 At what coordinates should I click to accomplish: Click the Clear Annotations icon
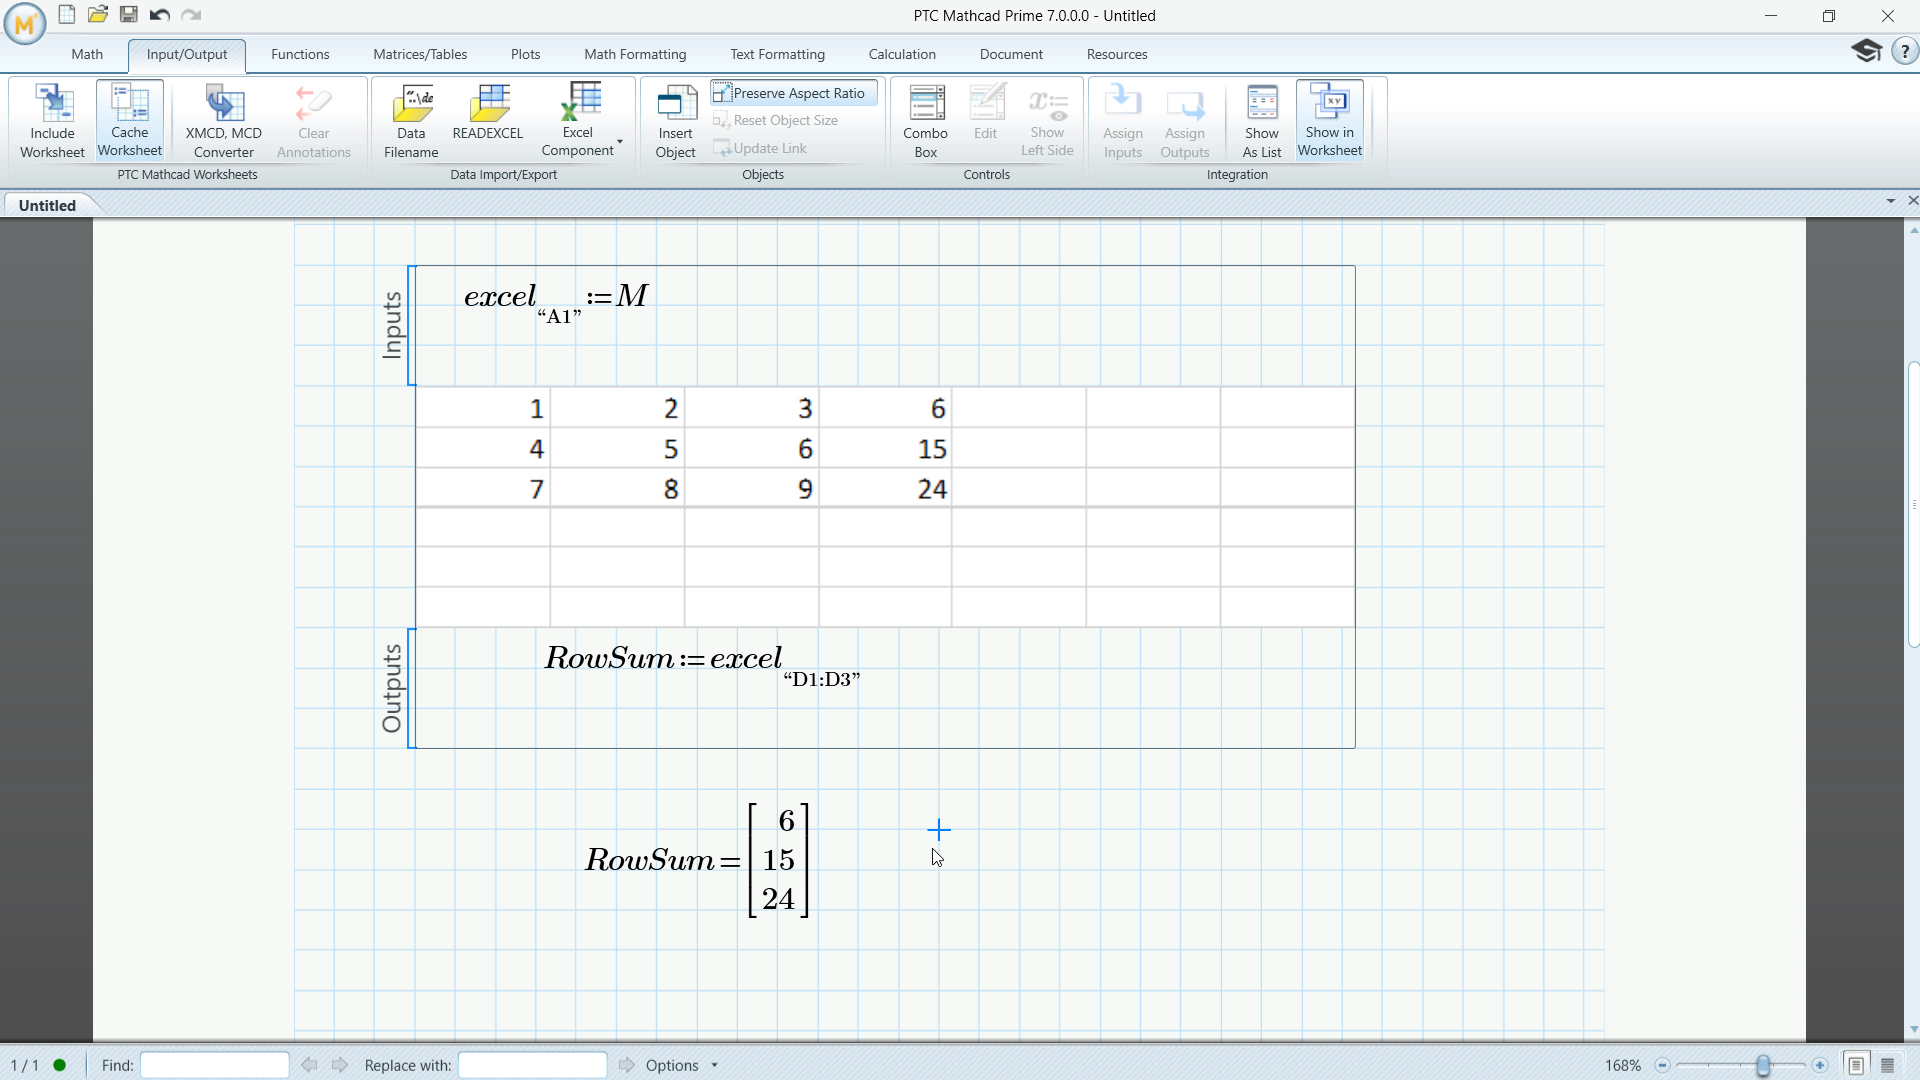314,120
